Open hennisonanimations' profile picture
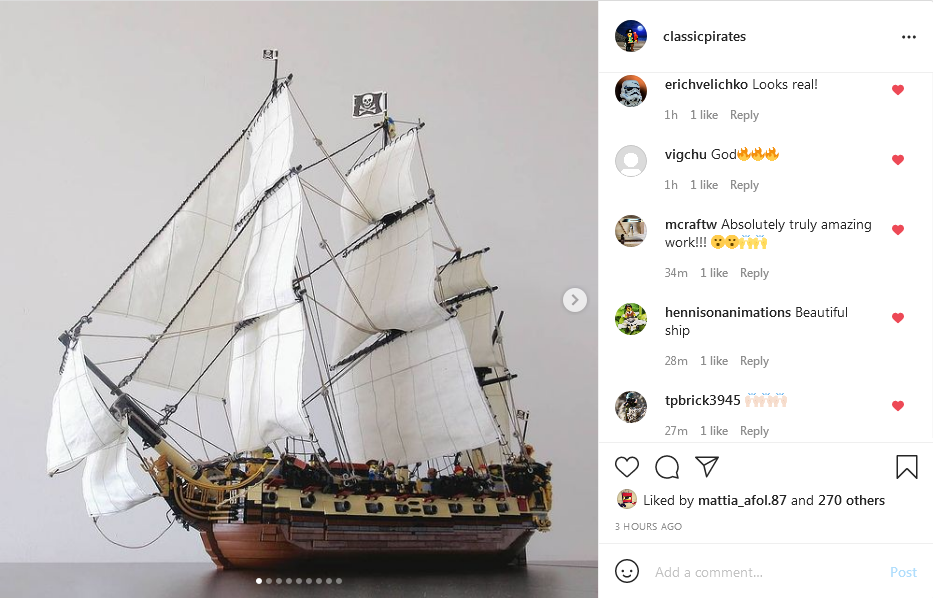Screen dimensions: 933x598 pos(631,319)
